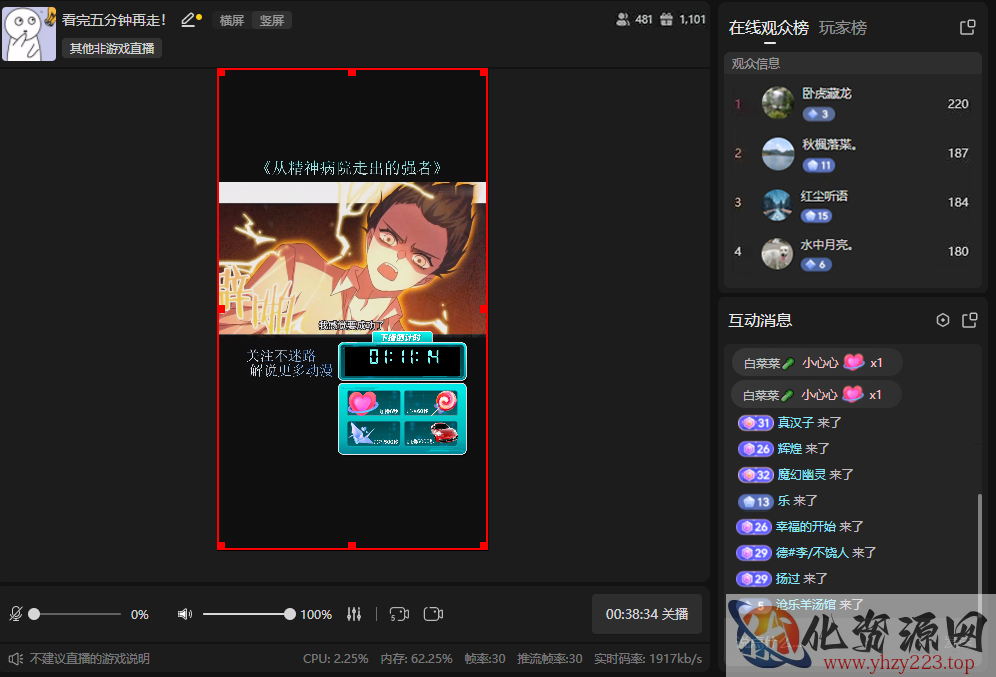996x677 pixels.
Task: Click the heart gift icon in preview
Action: [362, 403]
